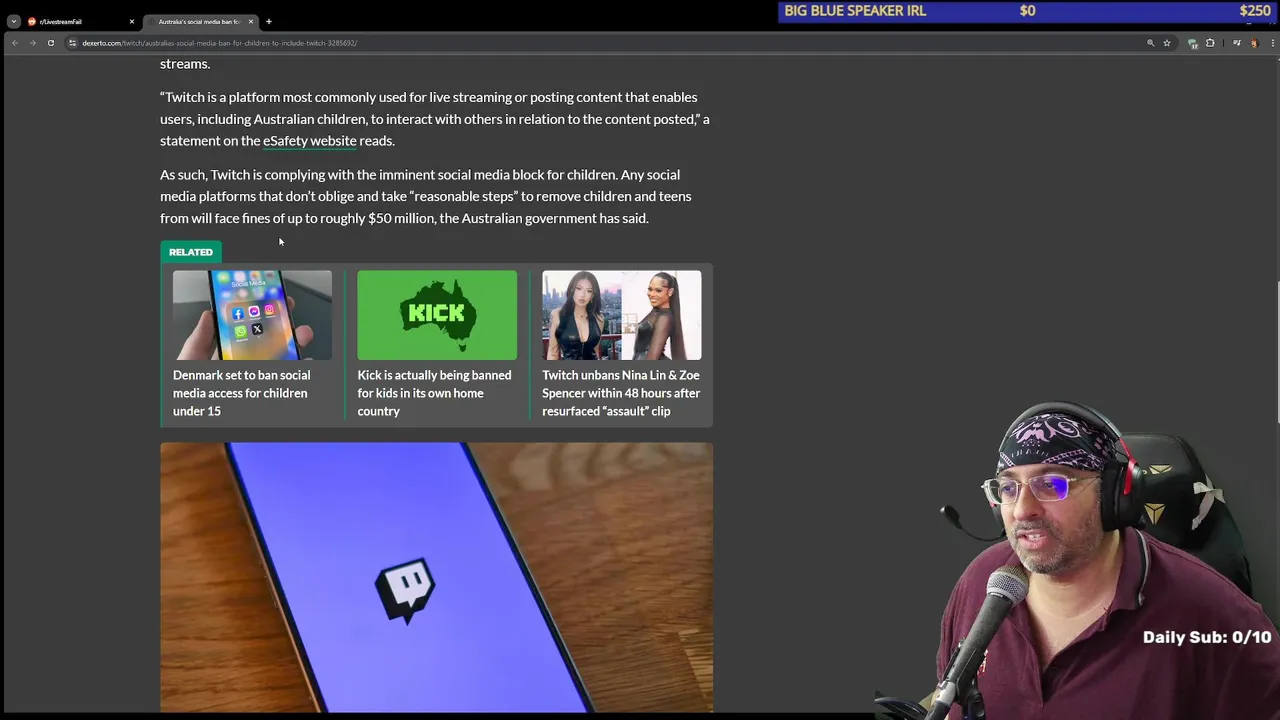1280x720 pixels.
Task: Open the Kick logo thumbnail
Action: [437, 315]
